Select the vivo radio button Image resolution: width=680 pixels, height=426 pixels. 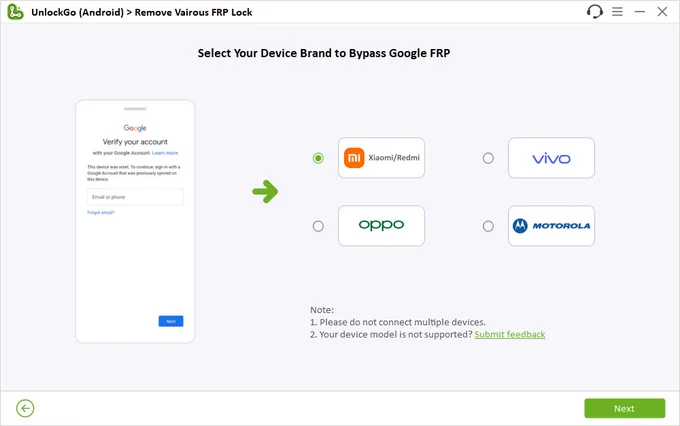tap(488, 158)
